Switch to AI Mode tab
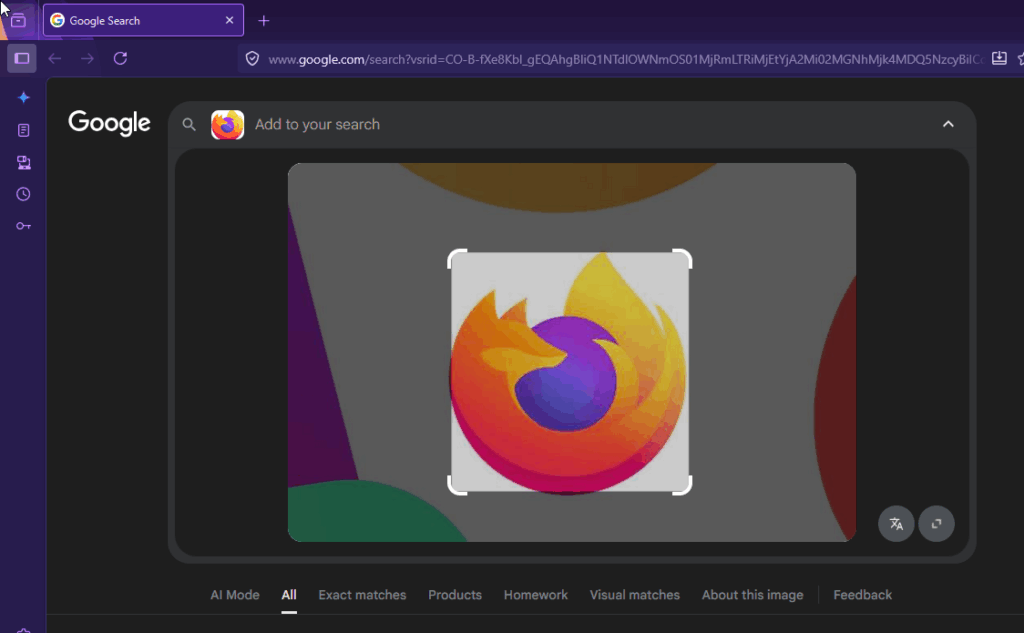The height and width of the screenshot is (633, 1024). point(234,595)
